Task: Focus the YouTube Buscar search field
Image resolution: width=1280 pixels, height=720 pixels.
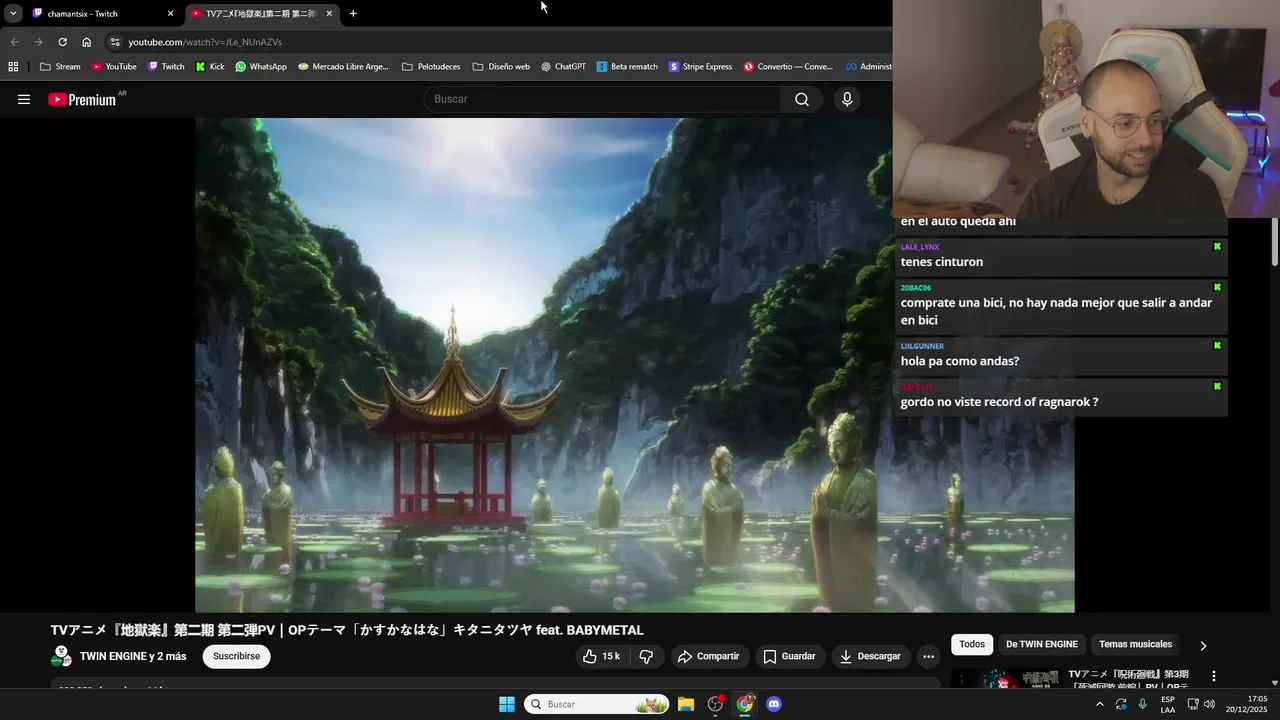Action: pyautogui.click(x=602, y=99)
